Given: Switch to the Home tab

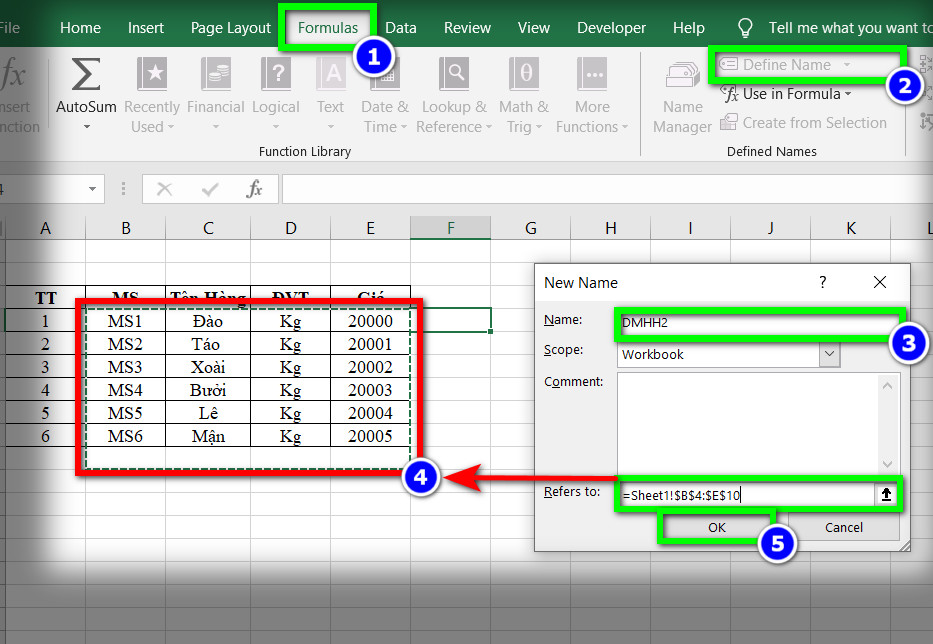Looking at the screenshot, I should point(80,27).
